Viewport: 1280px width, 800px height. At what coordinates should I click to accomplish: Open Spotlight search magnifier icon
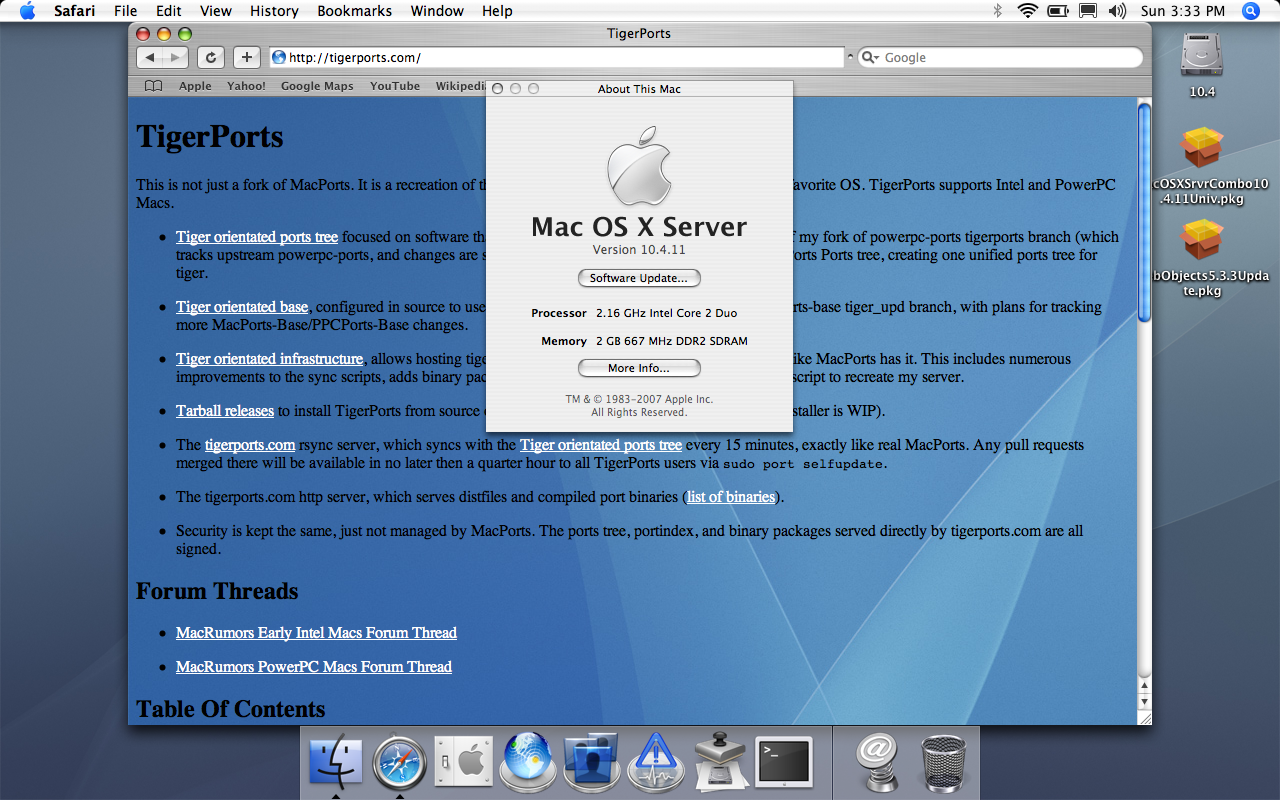[x=1250, y=11]
